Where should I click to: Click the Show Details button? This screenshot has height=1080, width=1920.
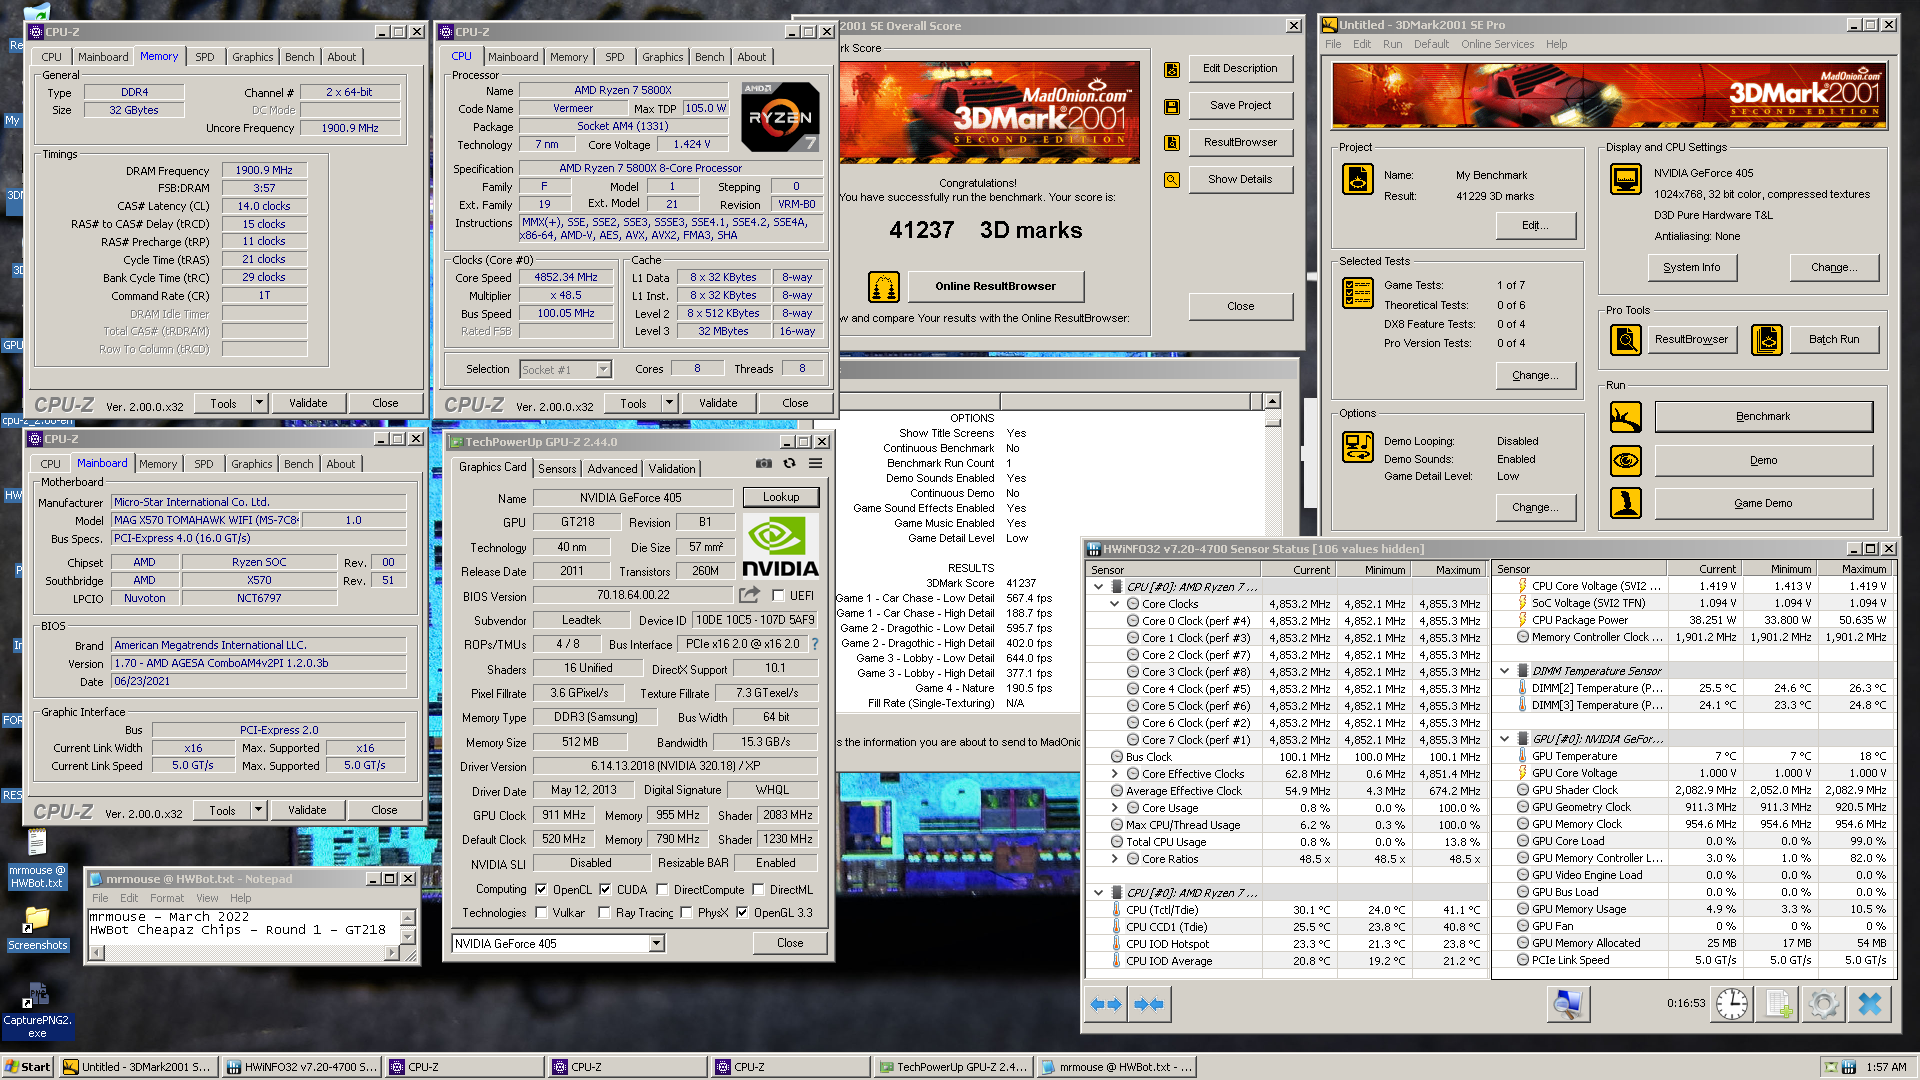coord(1240,180)
